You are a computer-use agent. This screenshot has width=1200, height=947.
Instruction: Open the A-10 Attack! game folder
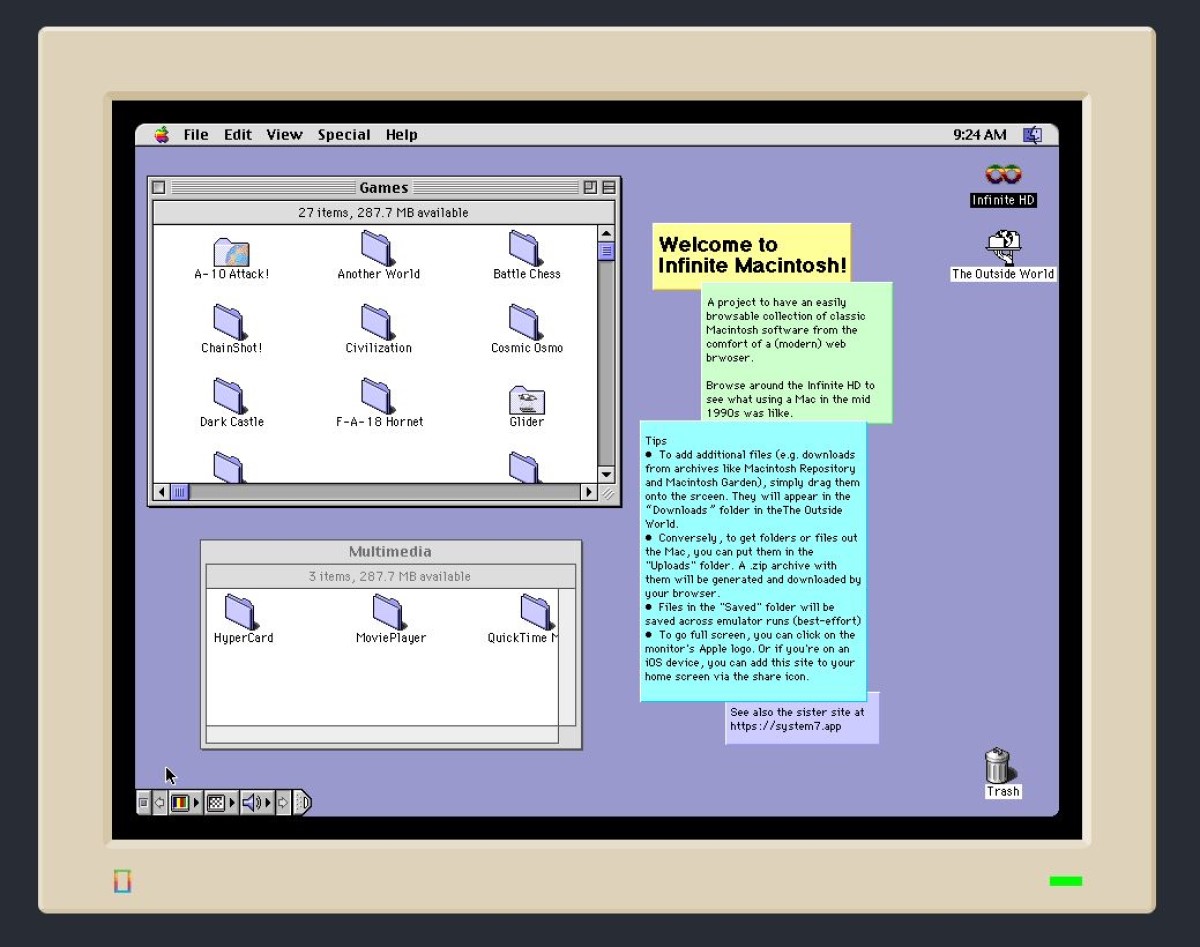tap(231, 251)
